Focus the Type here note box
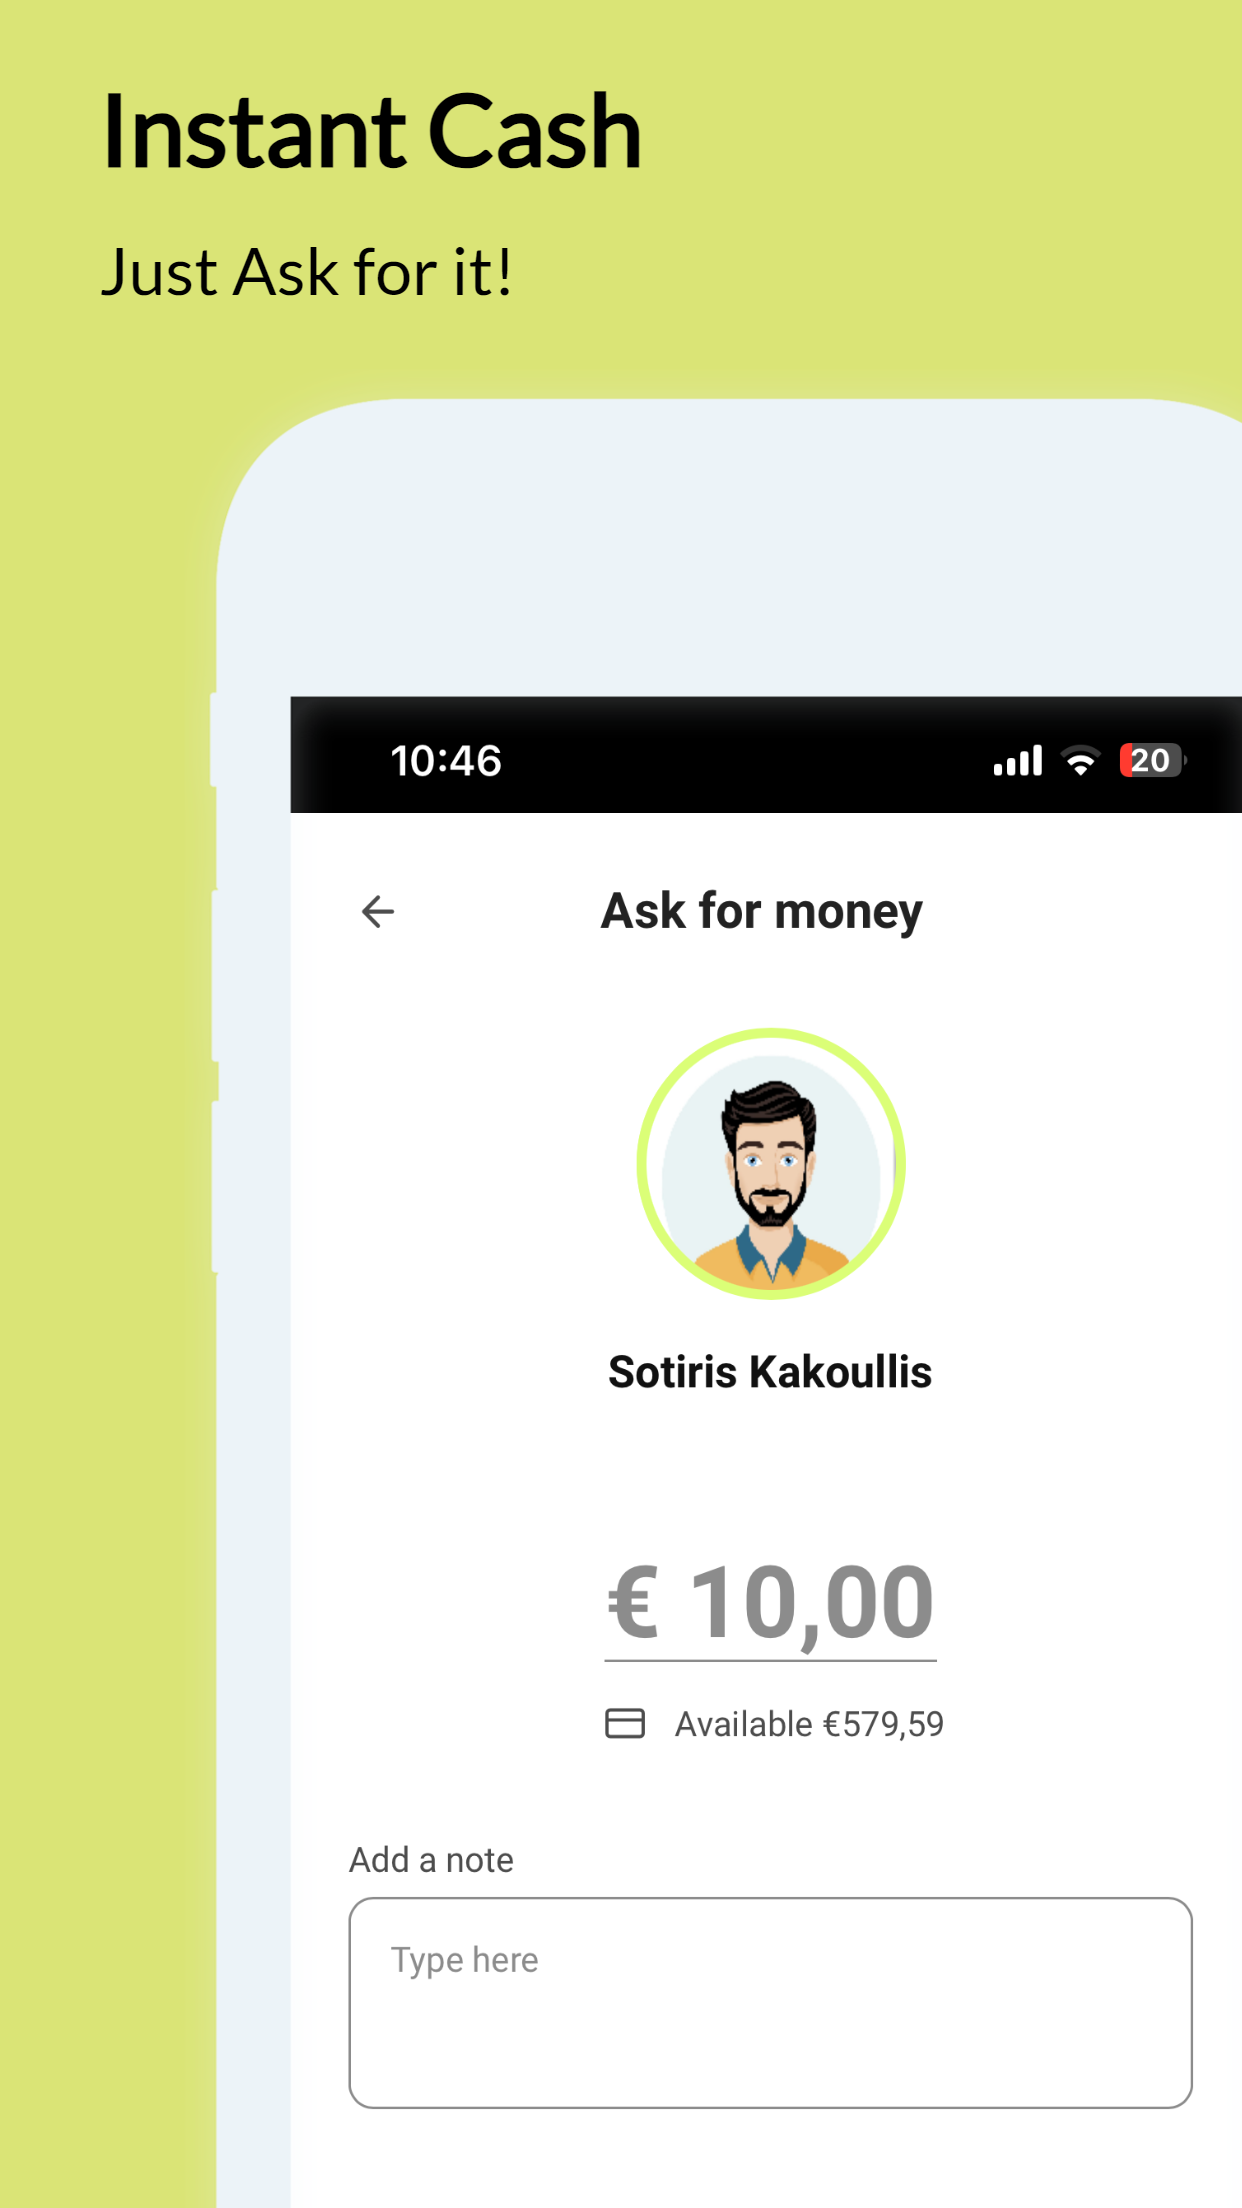This screenshot has width=1242, height=2208. click(770, 2003)
